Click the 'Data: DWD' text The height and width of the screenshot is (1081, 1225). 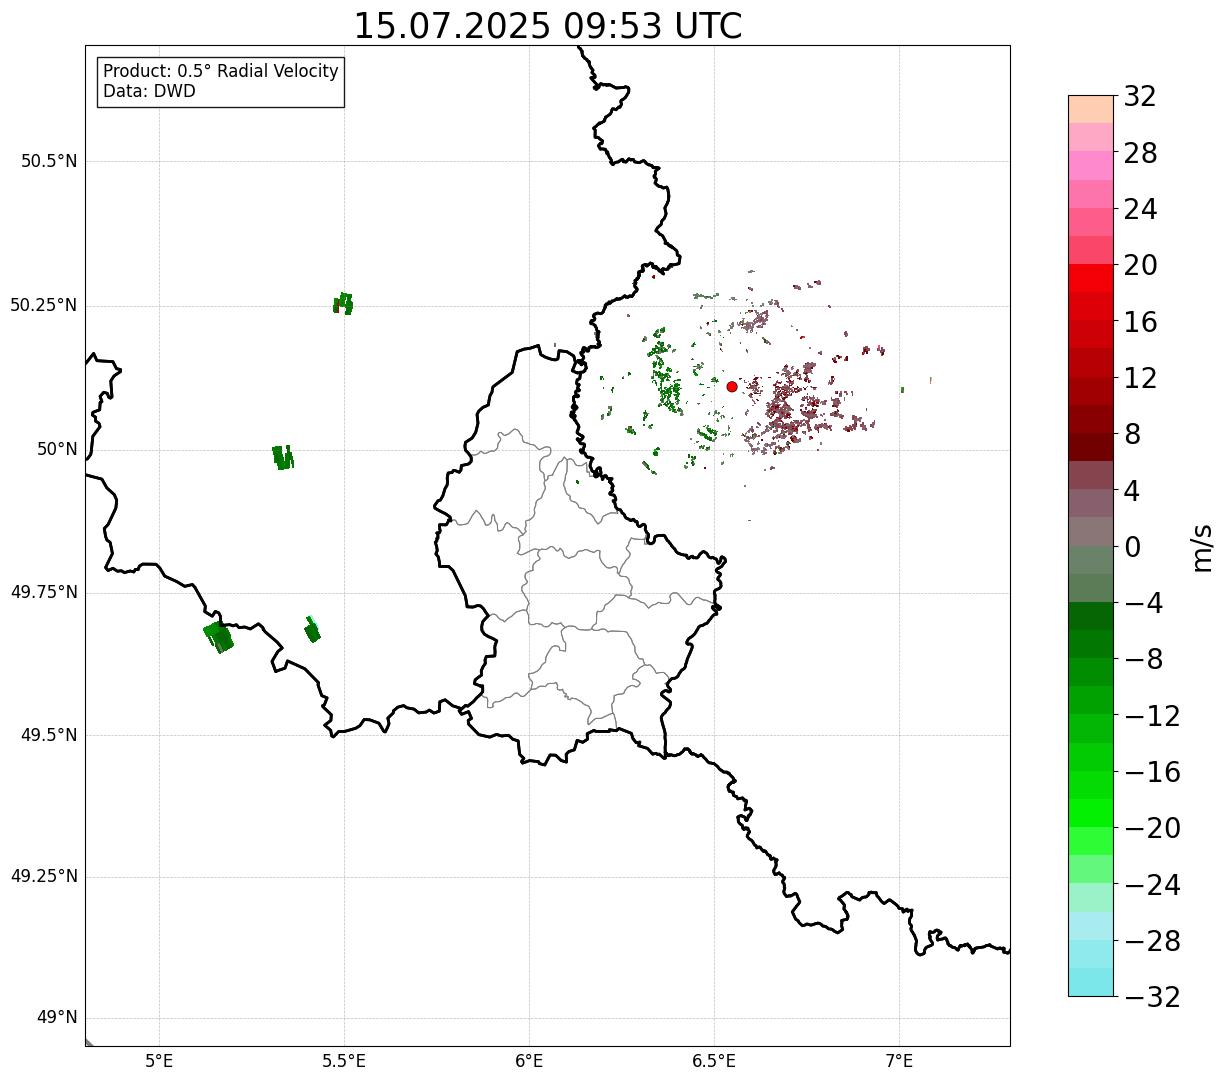click(149, 91)
